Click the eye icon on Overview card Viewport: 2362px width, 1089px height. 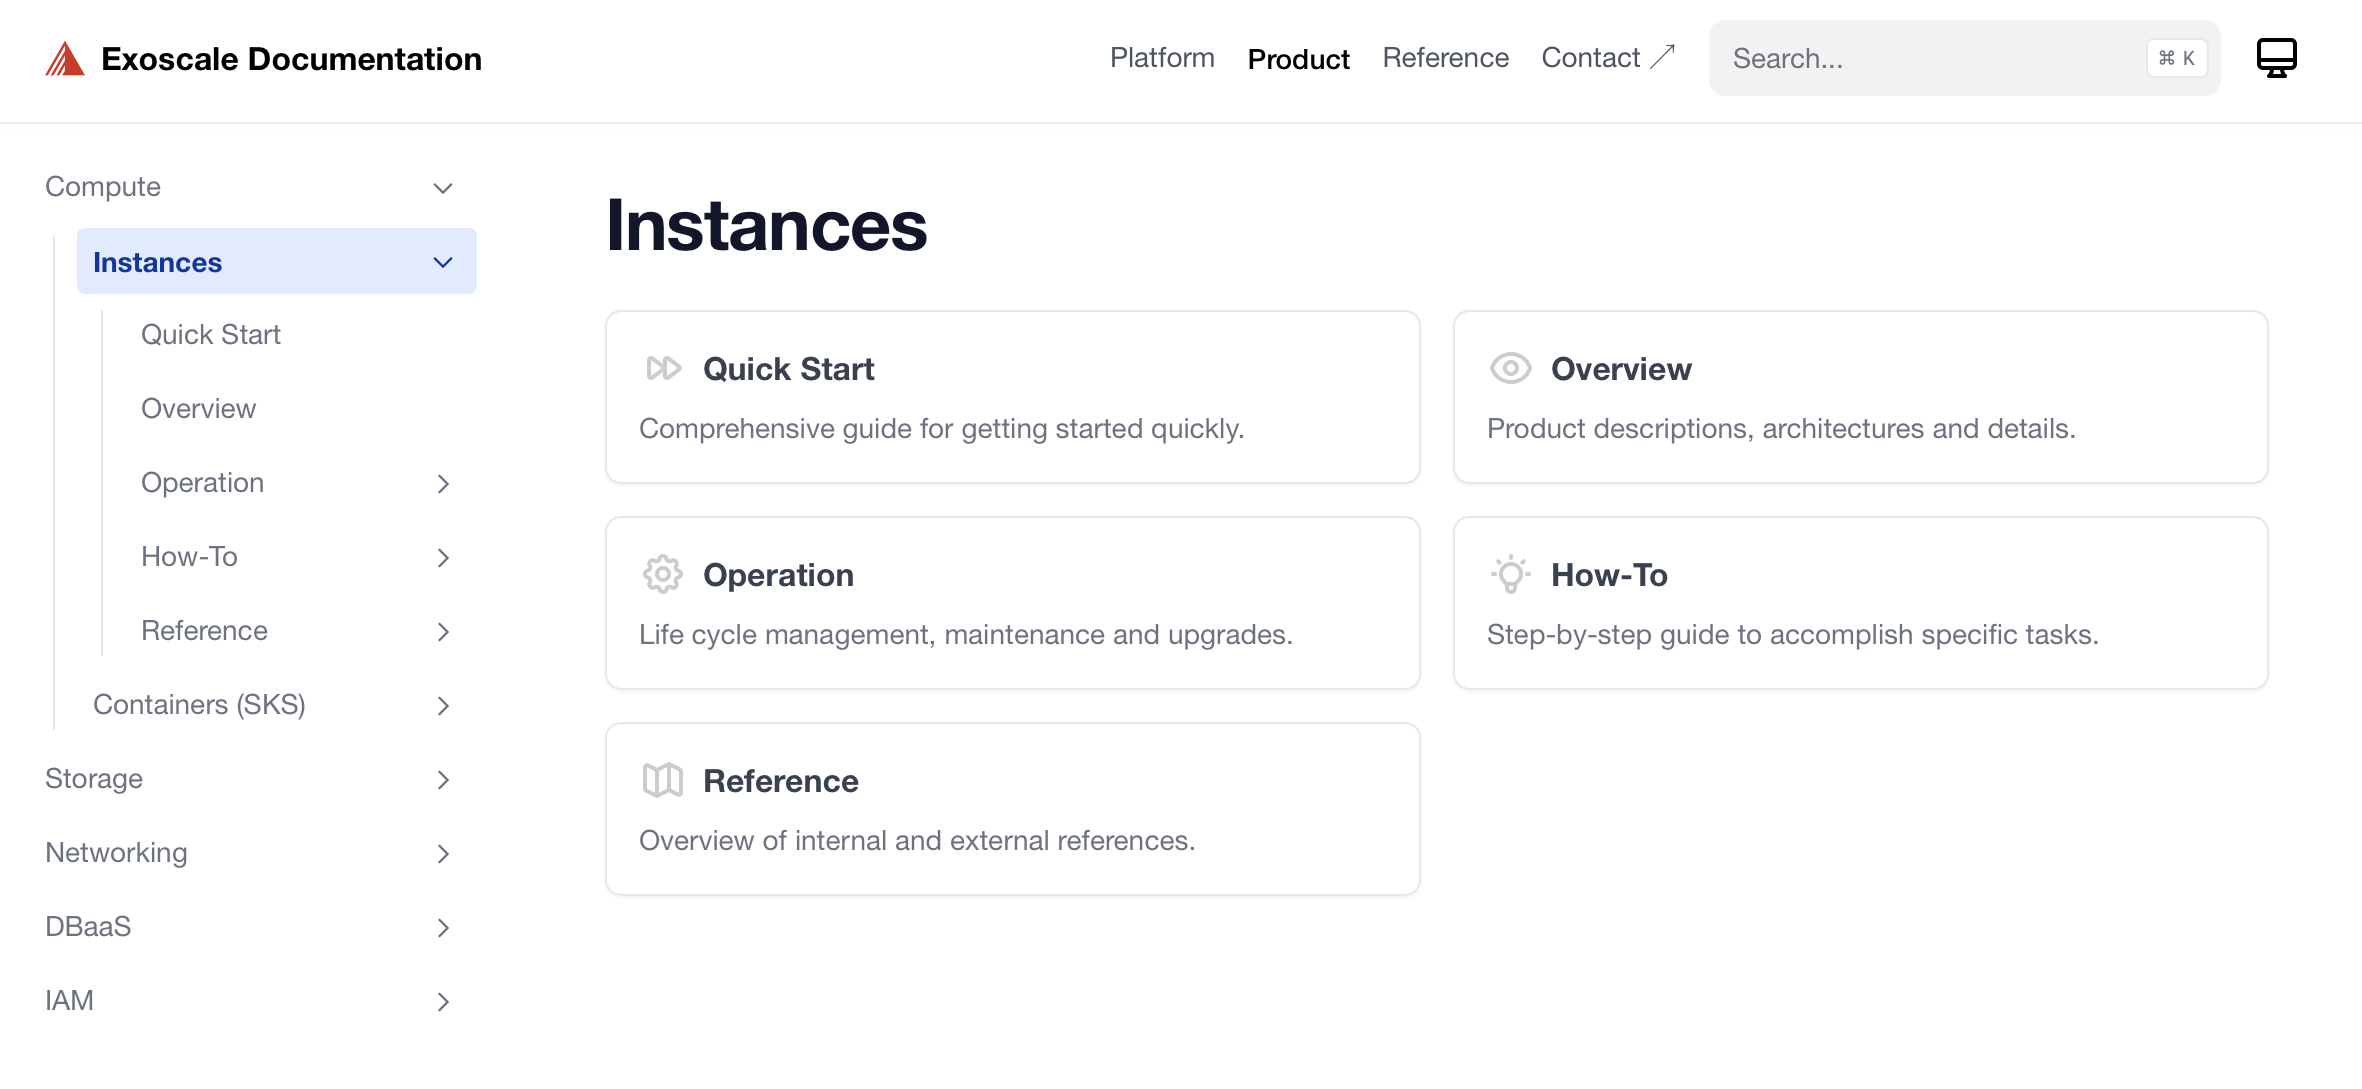(1510, 369)
